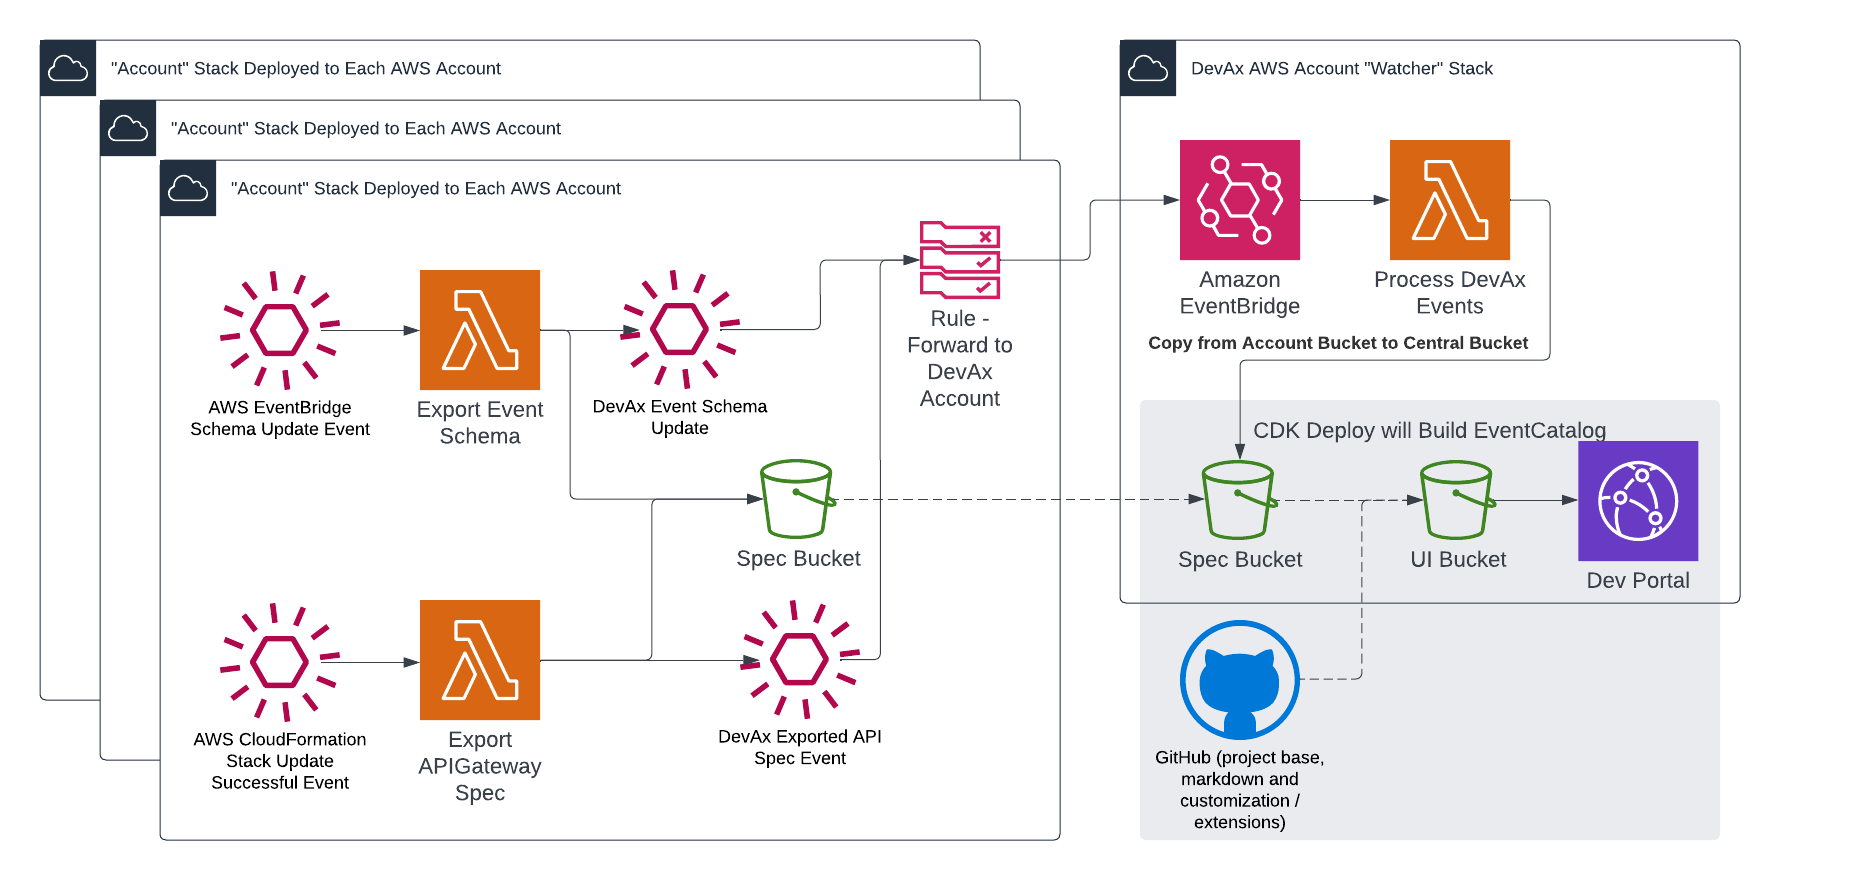Select 'AWS CloudFormation Stack Update Successful Event' label
Viewport: 1851px width, 880px height.
coord(280,761)
